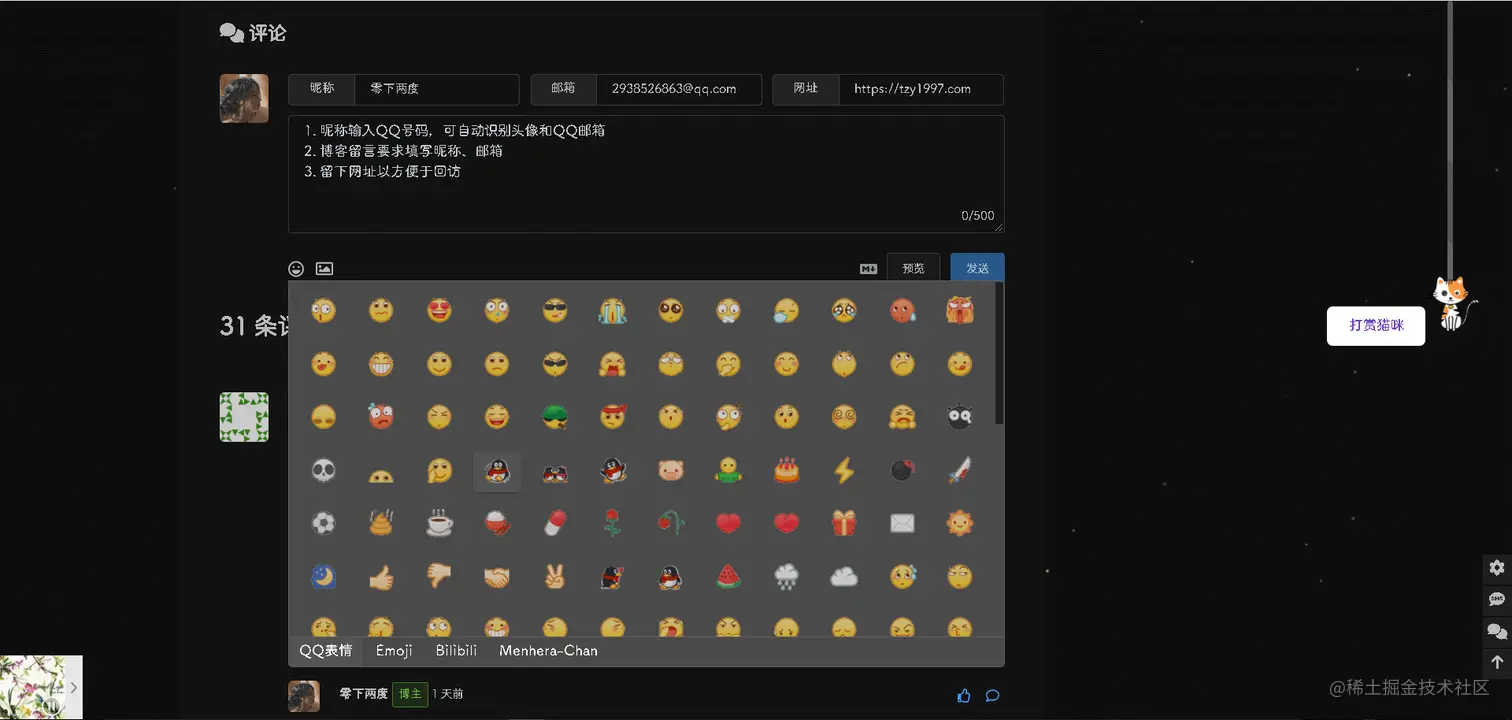This screenshot has height=720, width=1512.
Task: Switch to the QQ表情 tab
Action: point(326,651)
